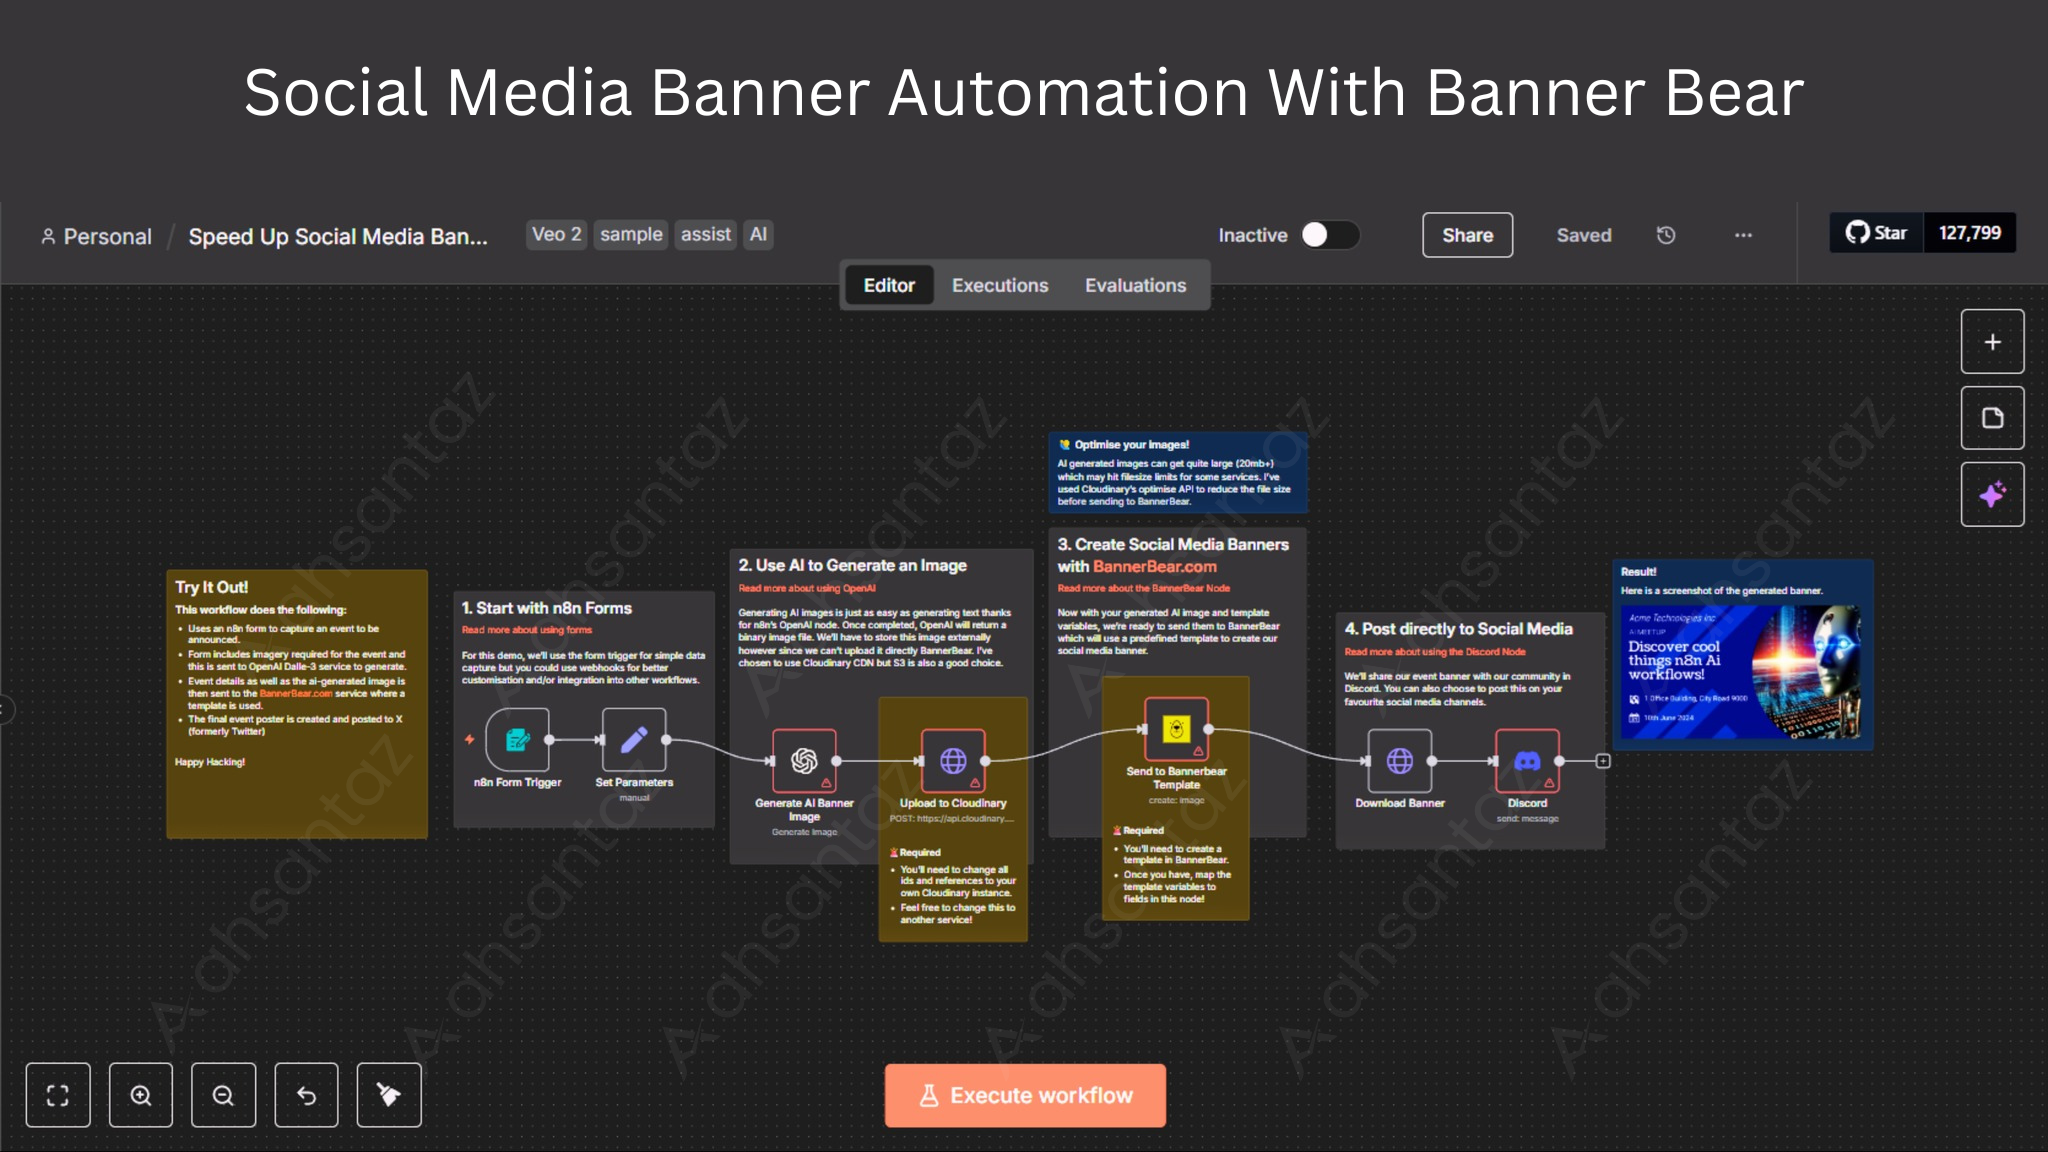Open the three-dots workflow menu
Image resolution: width=2048 pixels, height=1152 pixels.
pos(1743,235)
